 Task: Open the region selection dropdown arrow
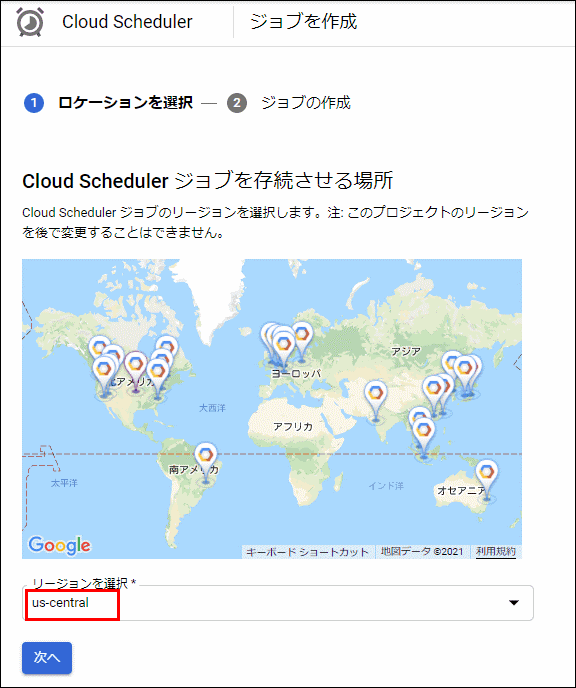pyautogui.click(x=514, y=602)
